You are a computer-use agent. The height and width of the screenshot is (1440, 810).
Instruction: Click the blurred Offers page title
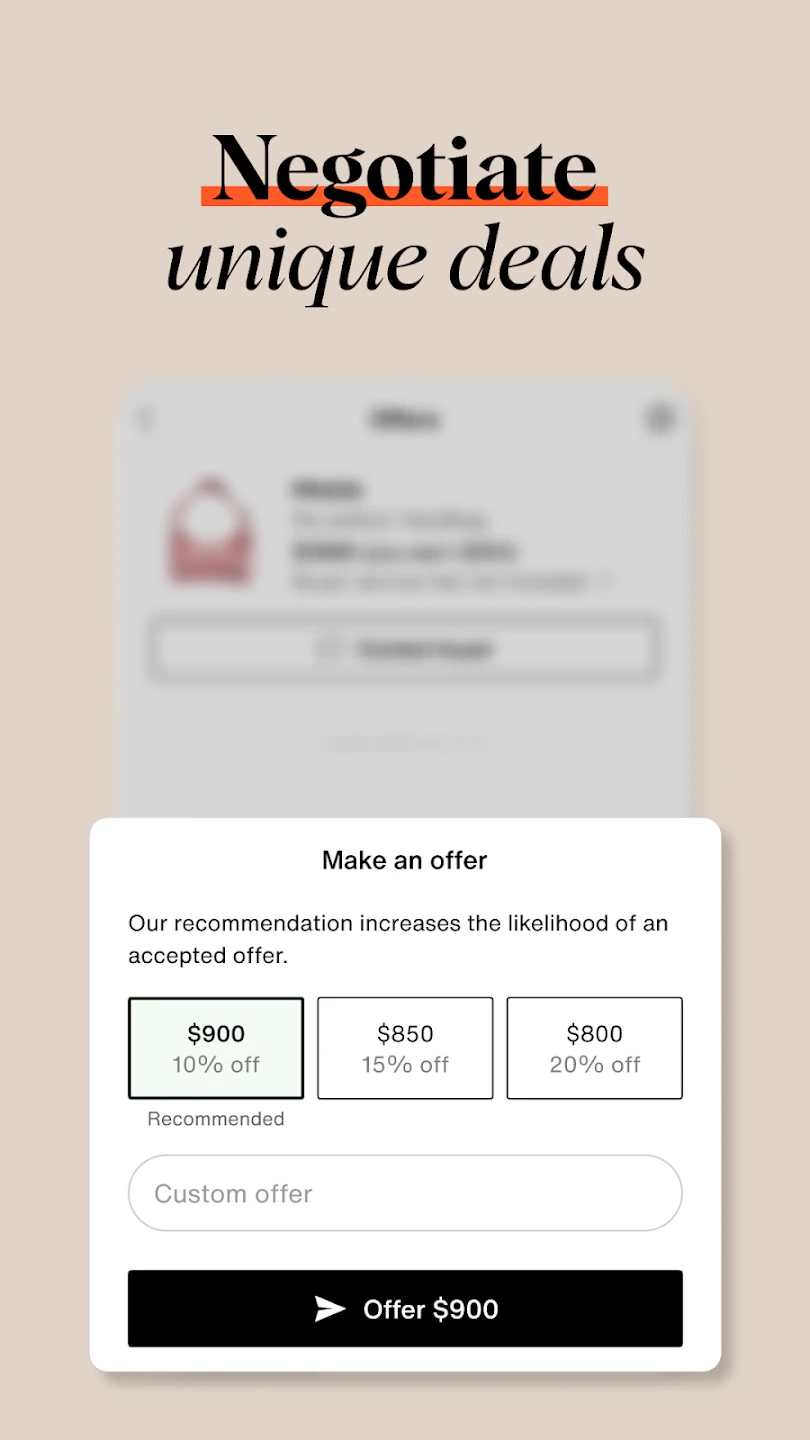pyautogui.click(x=405, y=418)
